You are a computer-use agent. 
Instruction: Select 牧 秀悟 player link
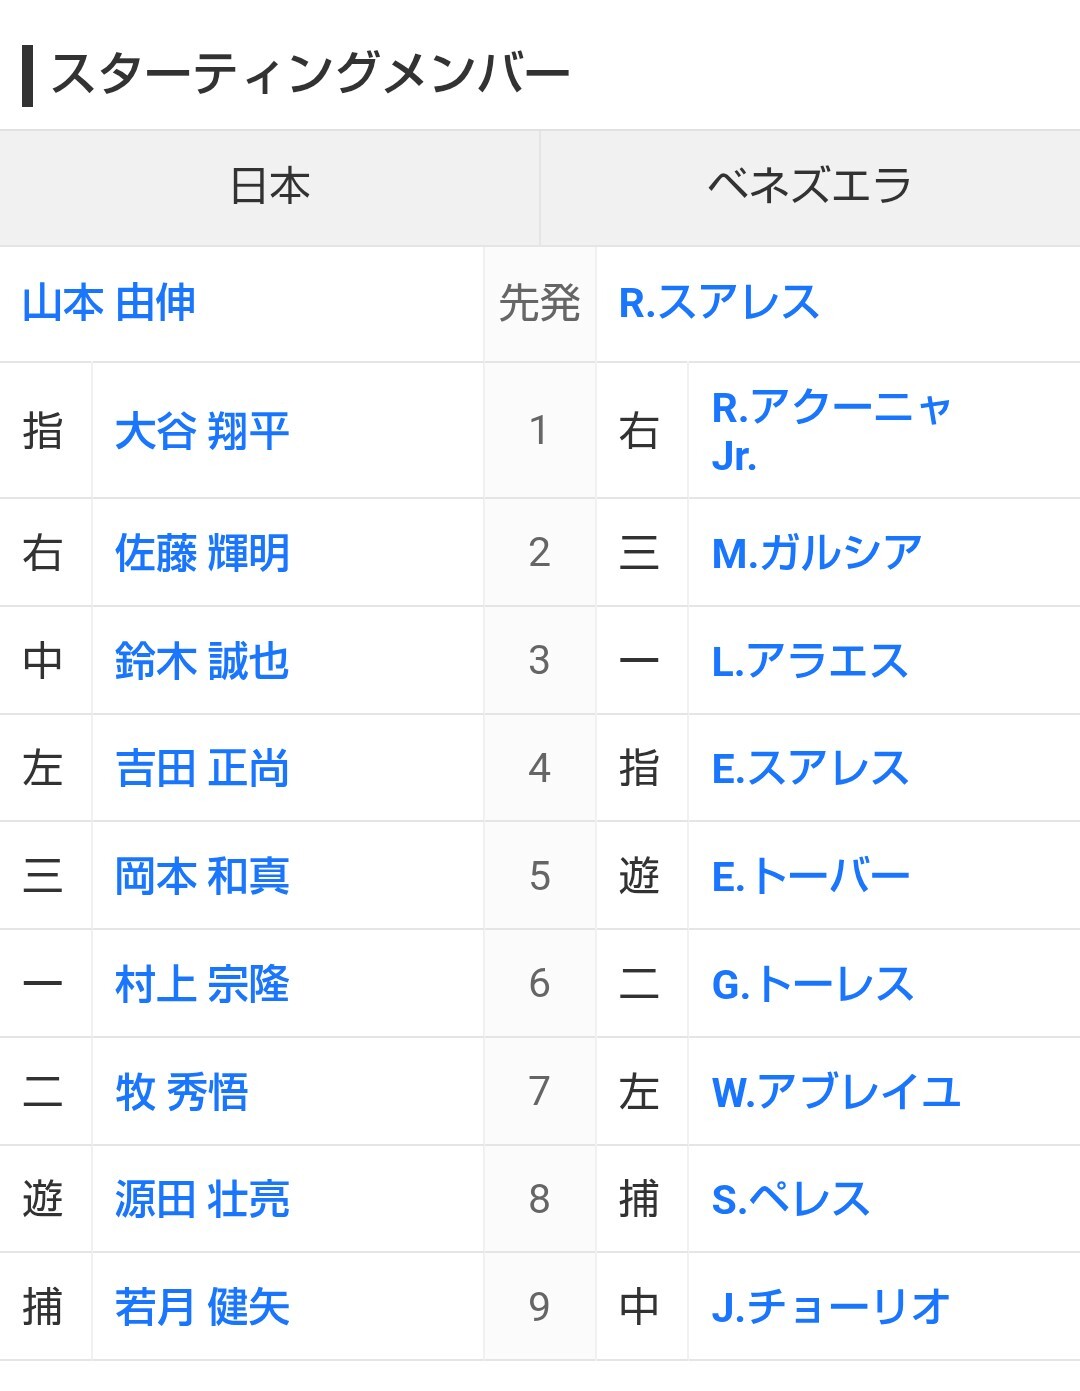181,1092
